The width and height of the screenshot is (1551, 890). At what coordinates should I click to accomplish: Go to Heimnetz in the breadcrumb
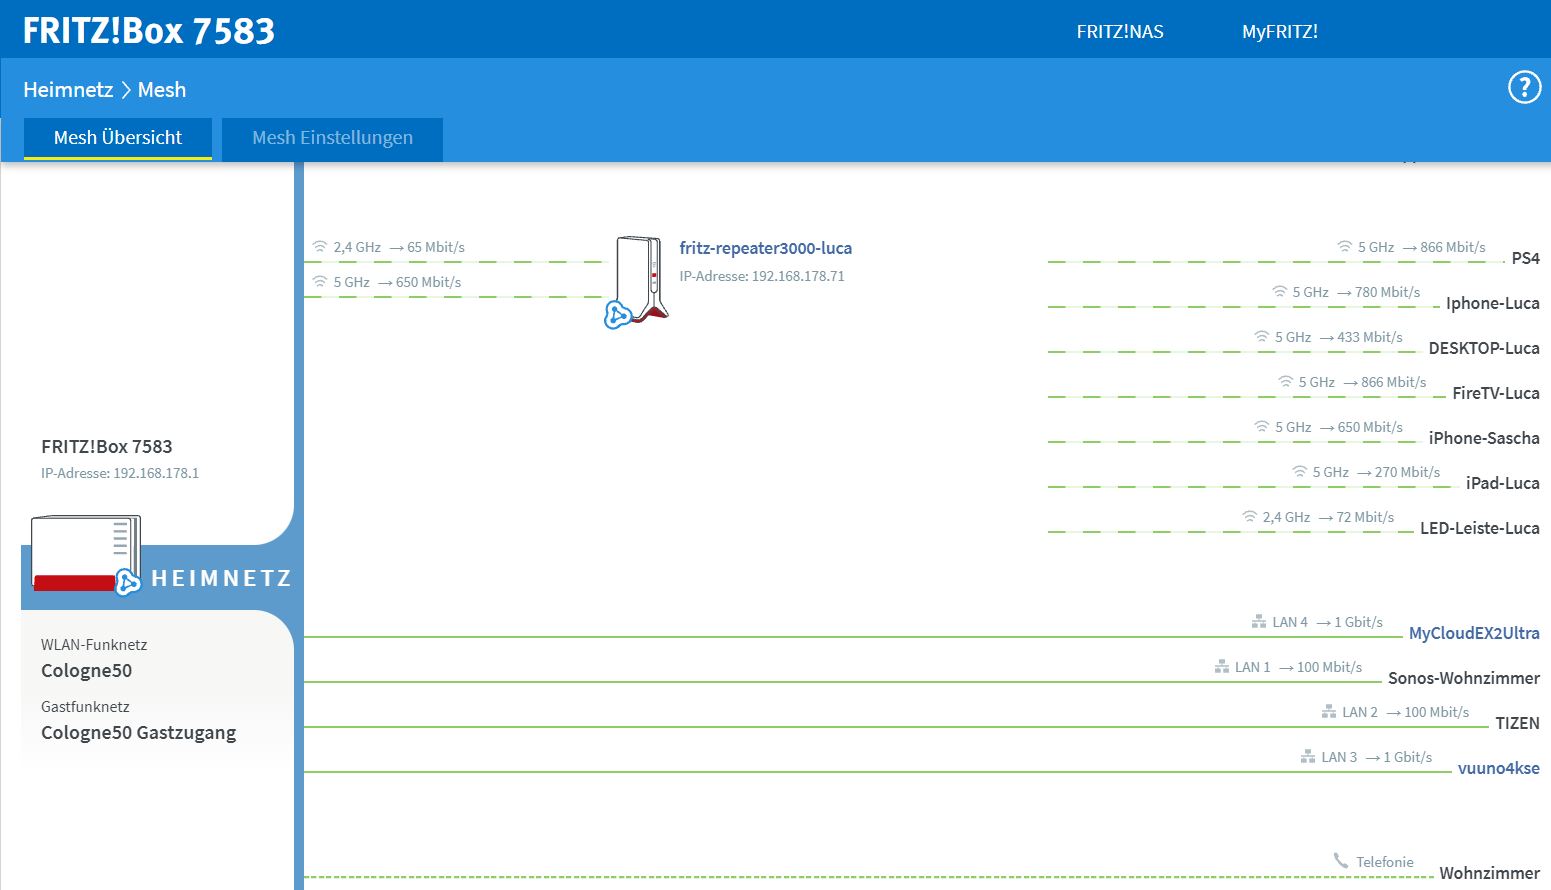tap(68, 90)
